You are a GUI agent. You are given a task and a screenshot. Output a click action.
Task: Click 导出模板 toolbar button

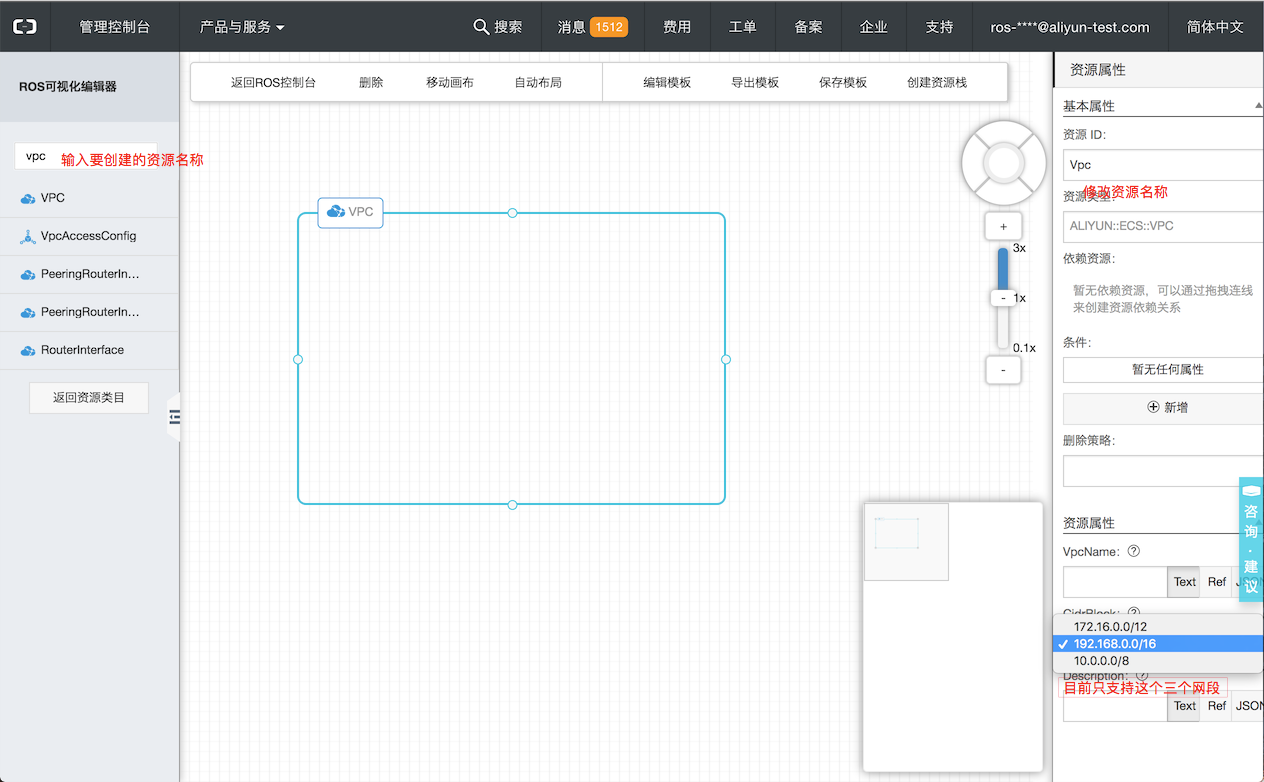pos(755,83)
